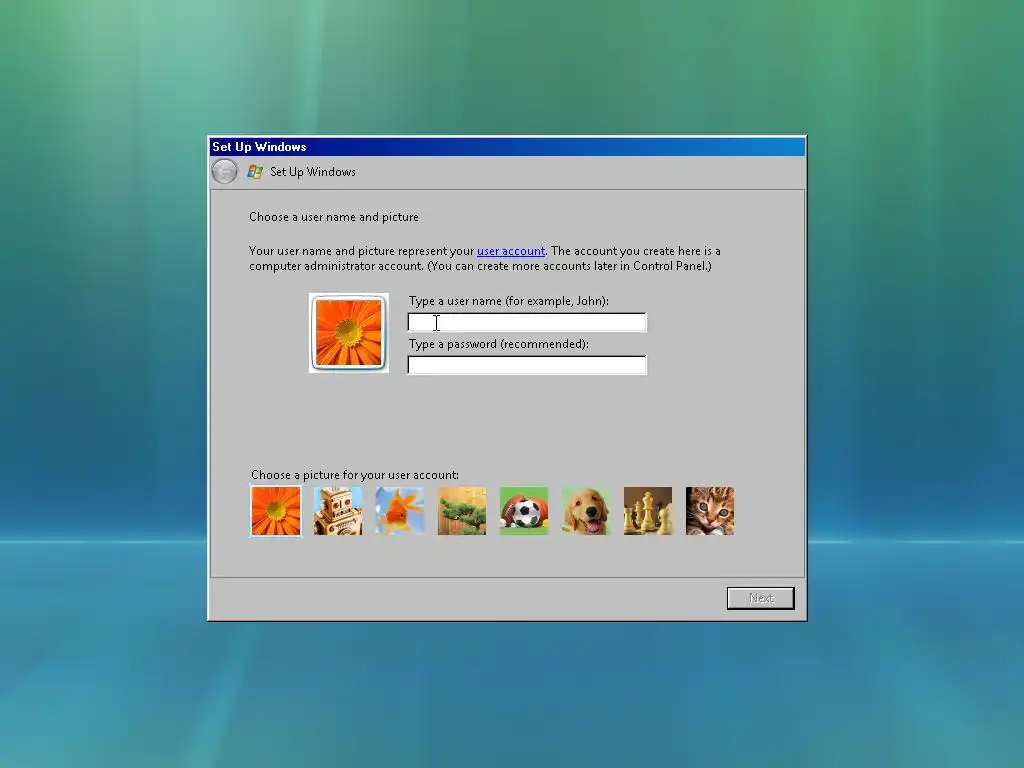This screenshot has height=768, width=1024.
Task: Choose the toy robot account picture
Action: tap(338, 511)
